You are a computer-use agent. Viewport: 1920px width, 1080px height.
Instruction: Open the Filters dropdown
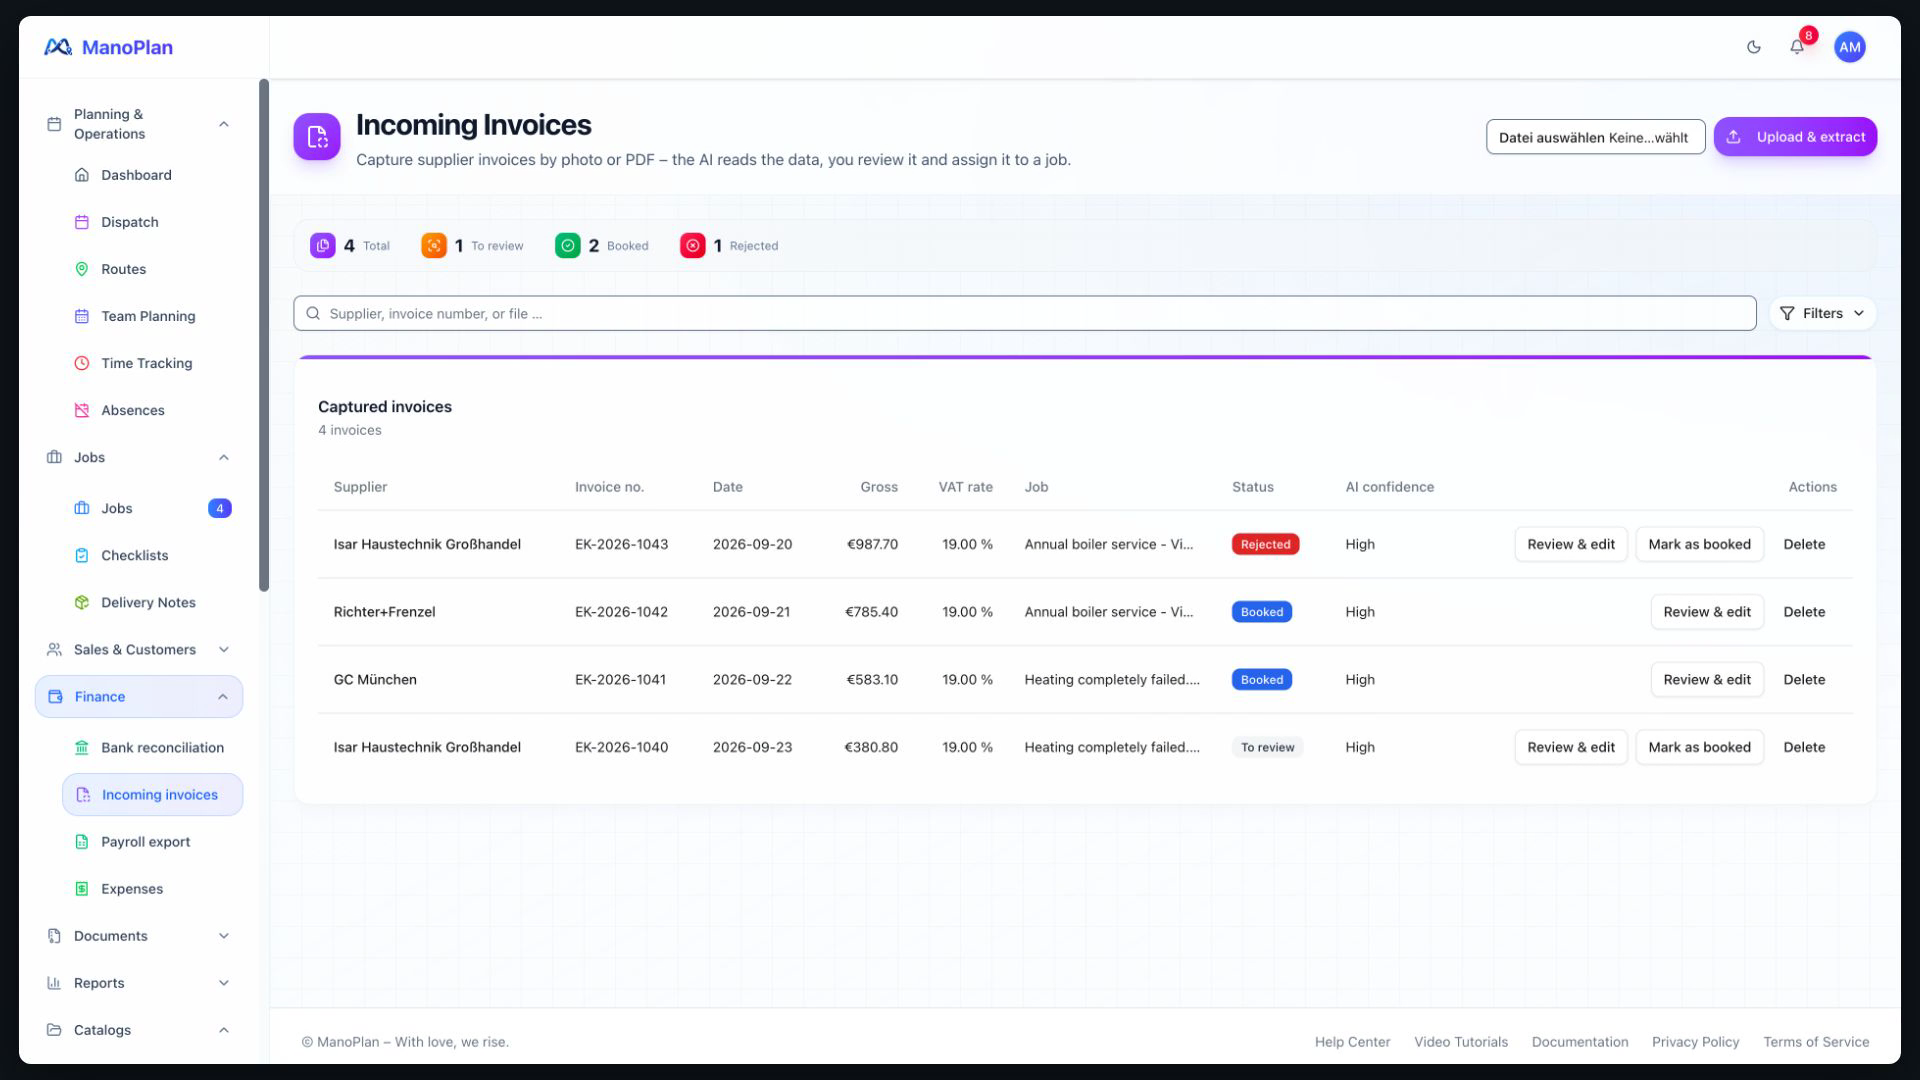1822,313
